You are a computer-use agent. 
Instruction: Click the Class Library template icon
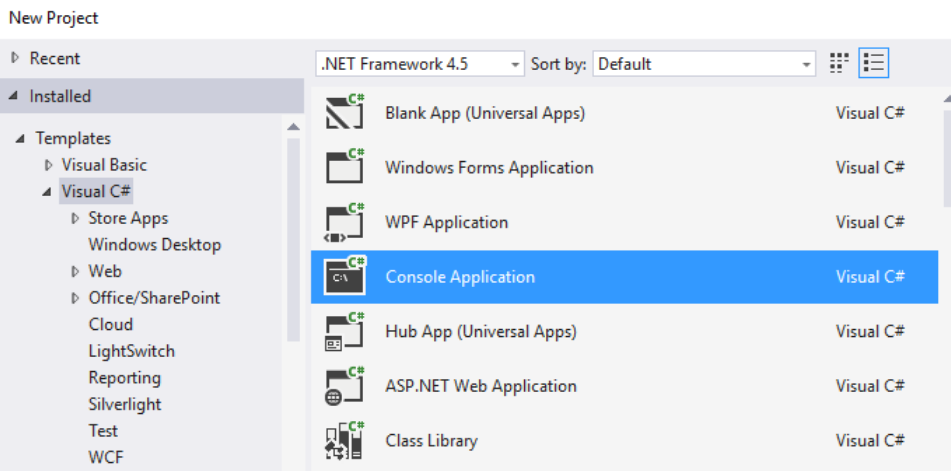point(344,440)
